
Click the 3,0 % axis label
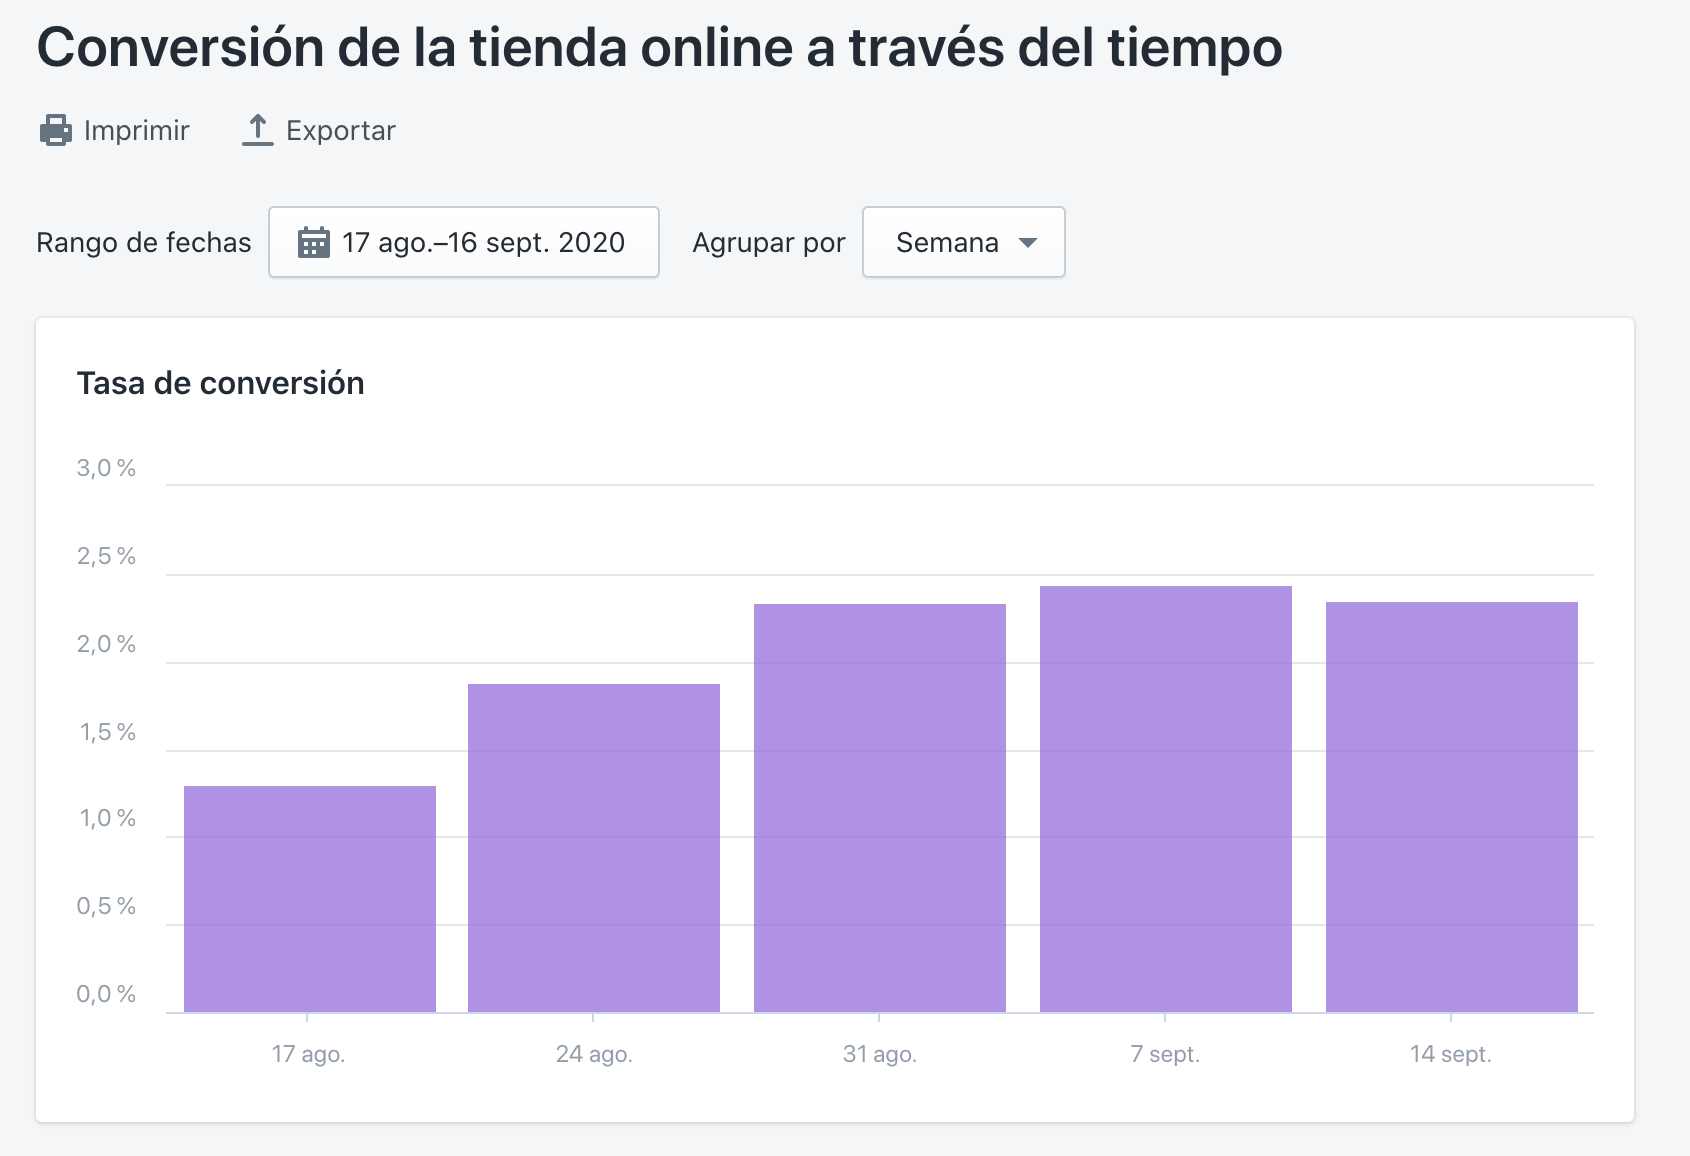[106, 468]
